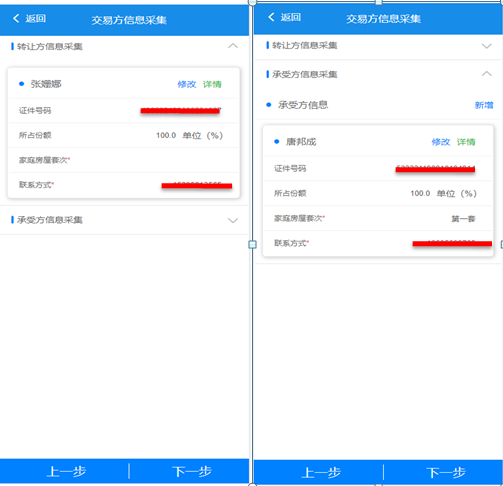Go back with 返回 on left screen

(29, 19)
